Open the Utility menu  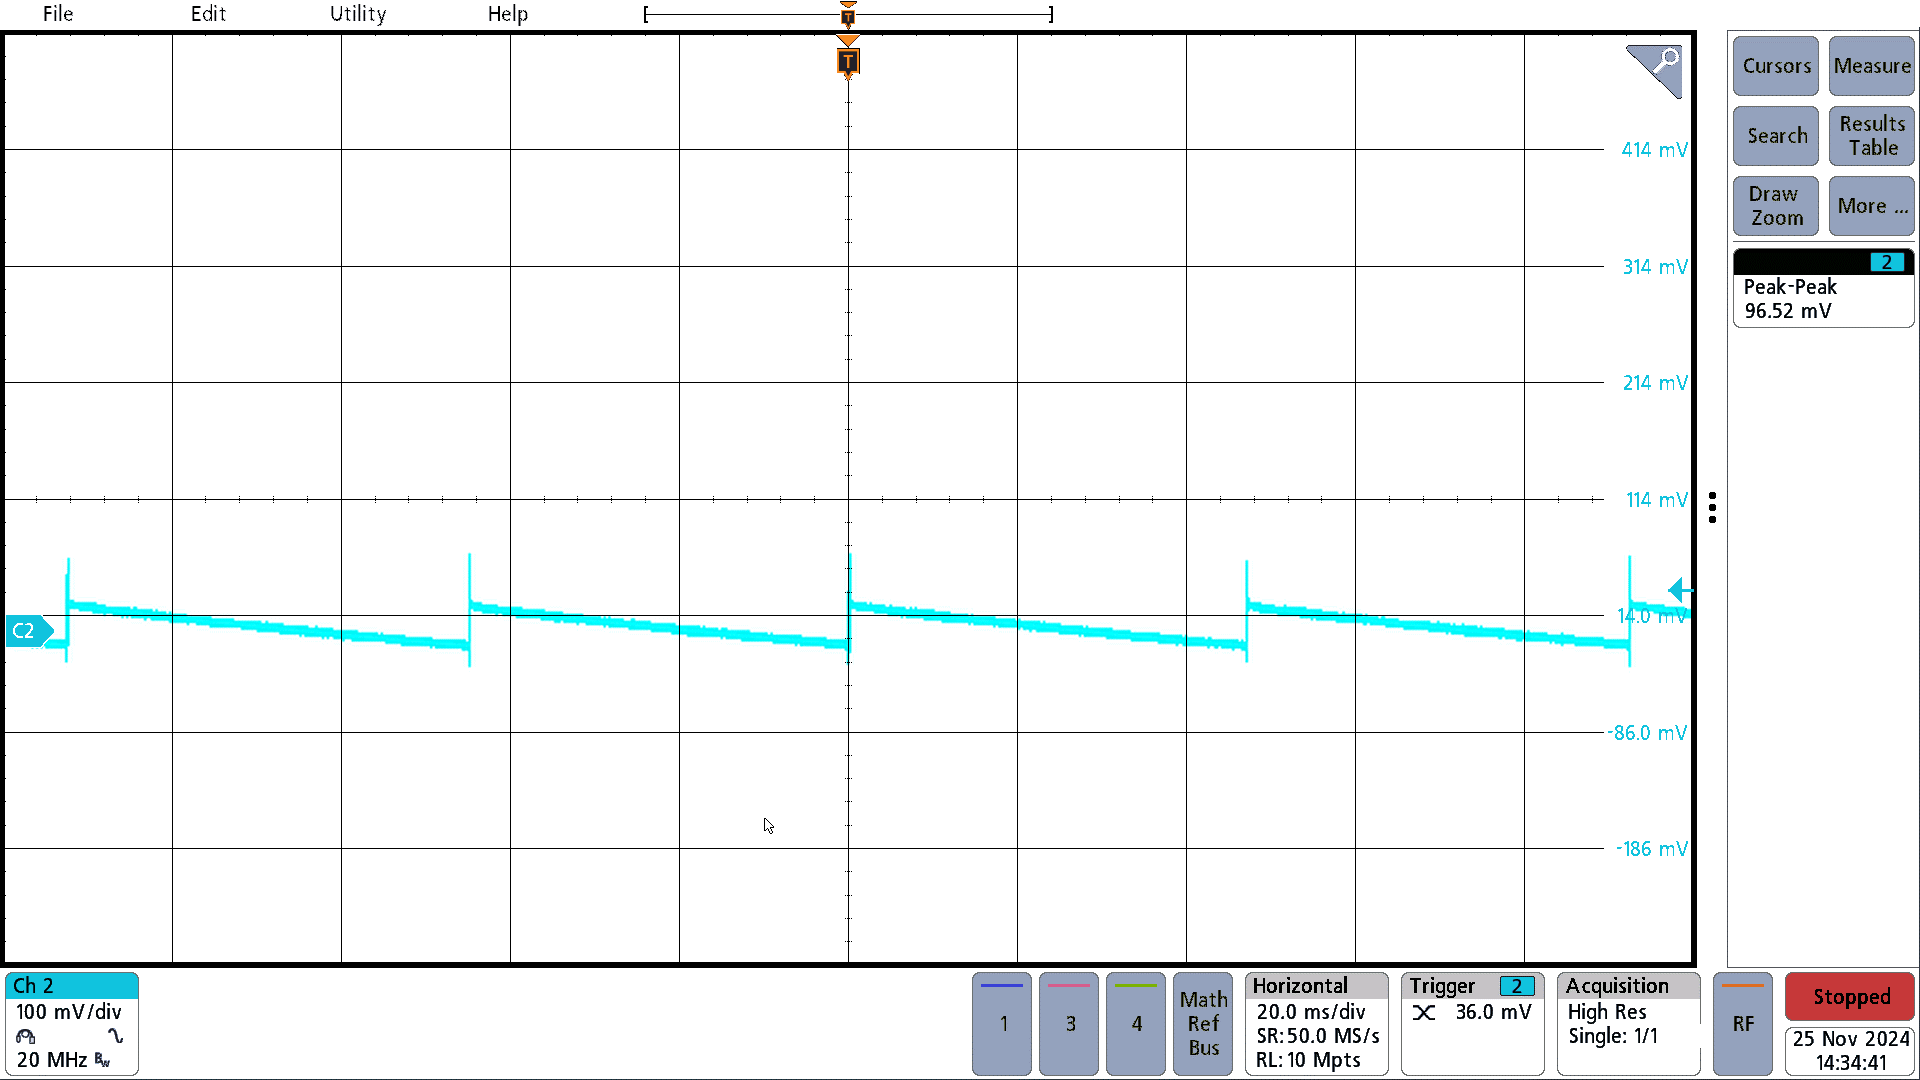[x=358, y=14]
